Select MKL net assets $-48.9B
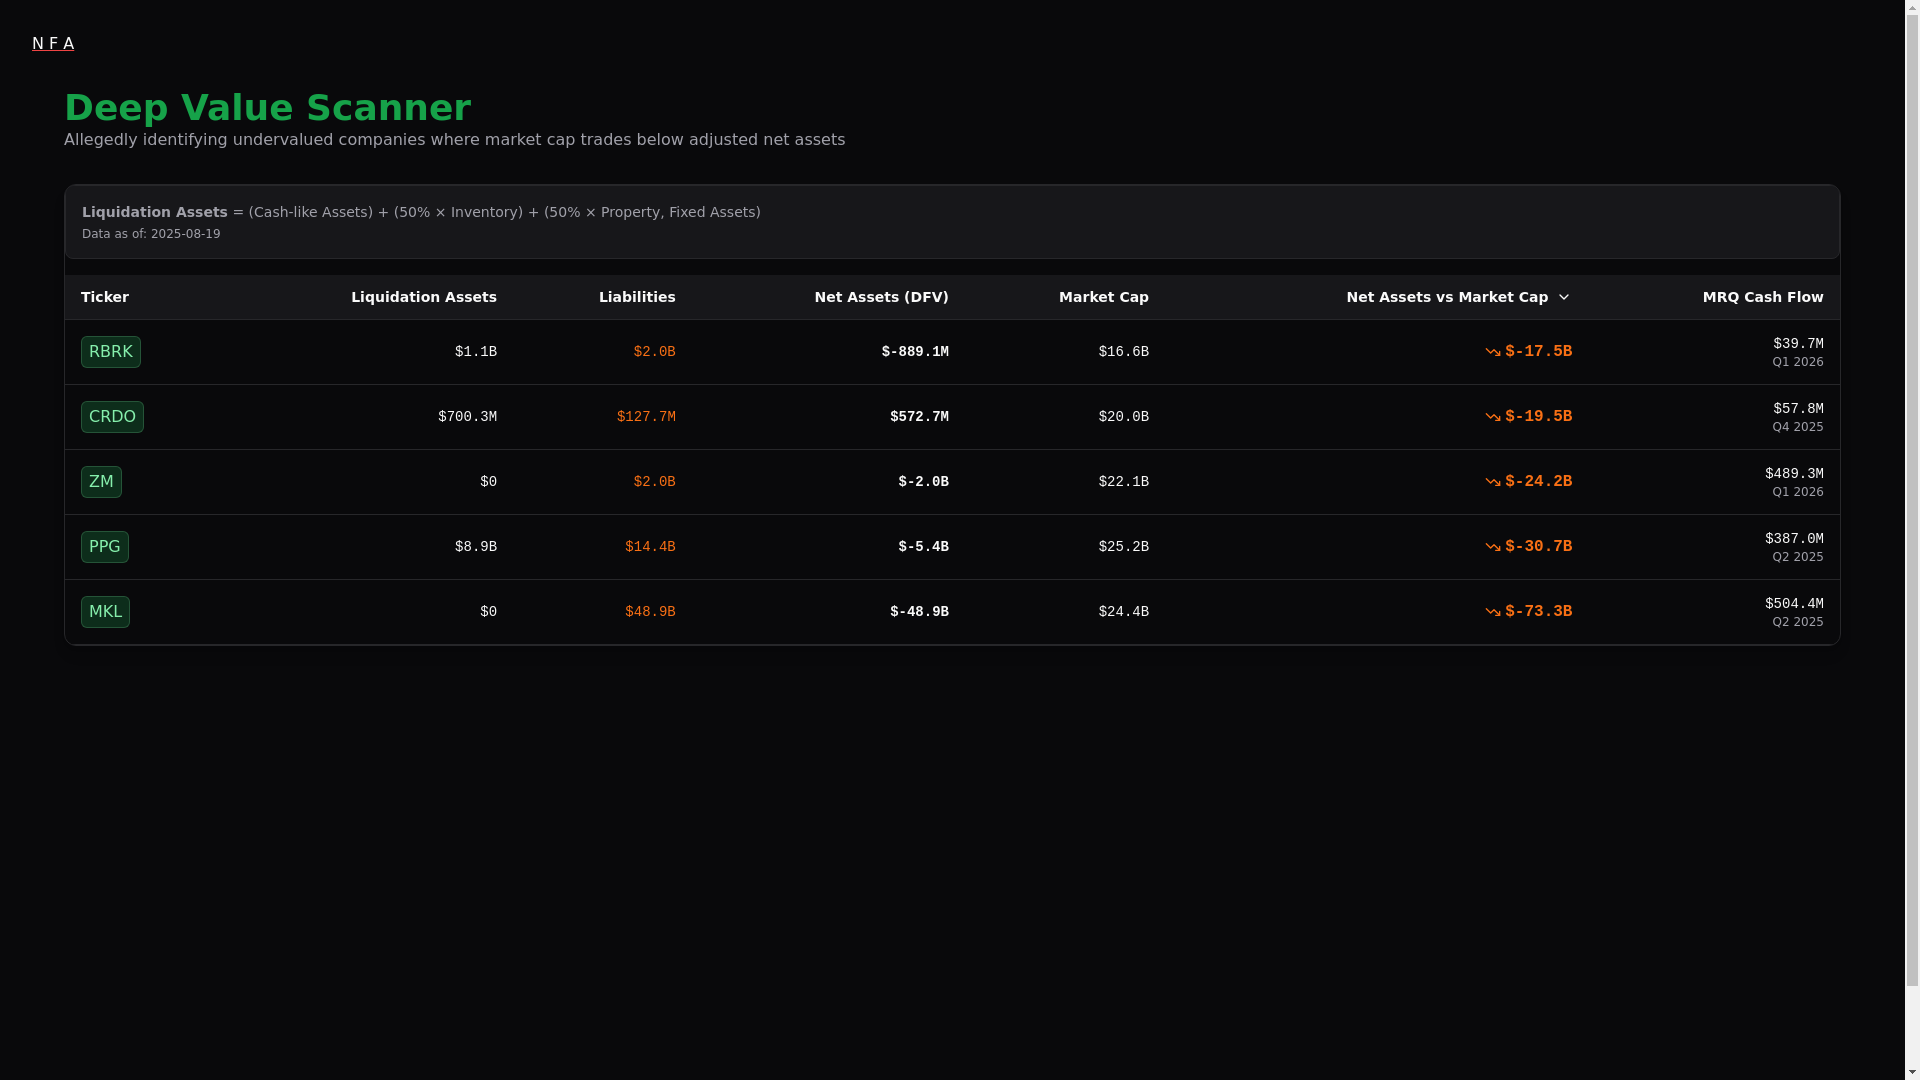1920x1080 pixels. (919, 612)
